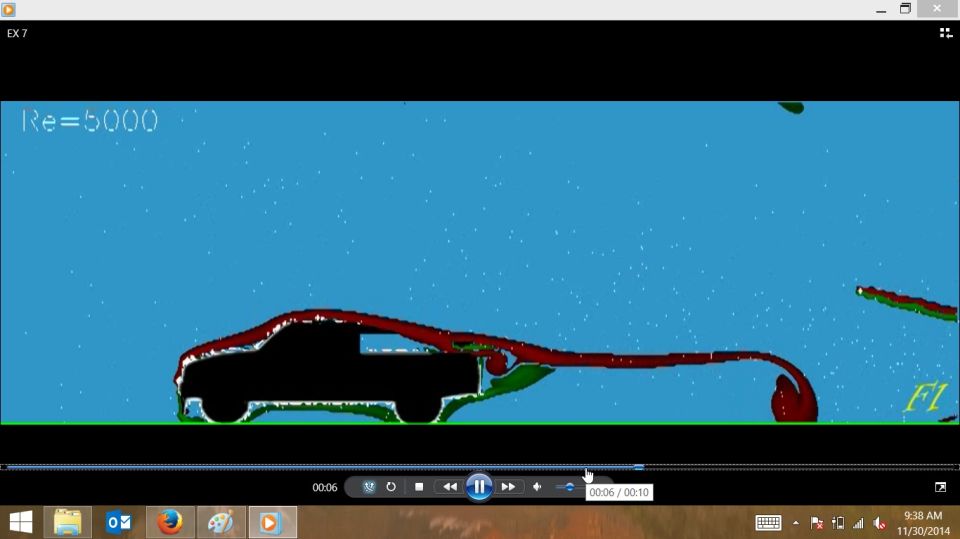
Task: Launch Firefox from the taskbar
Action: point(170,522)
